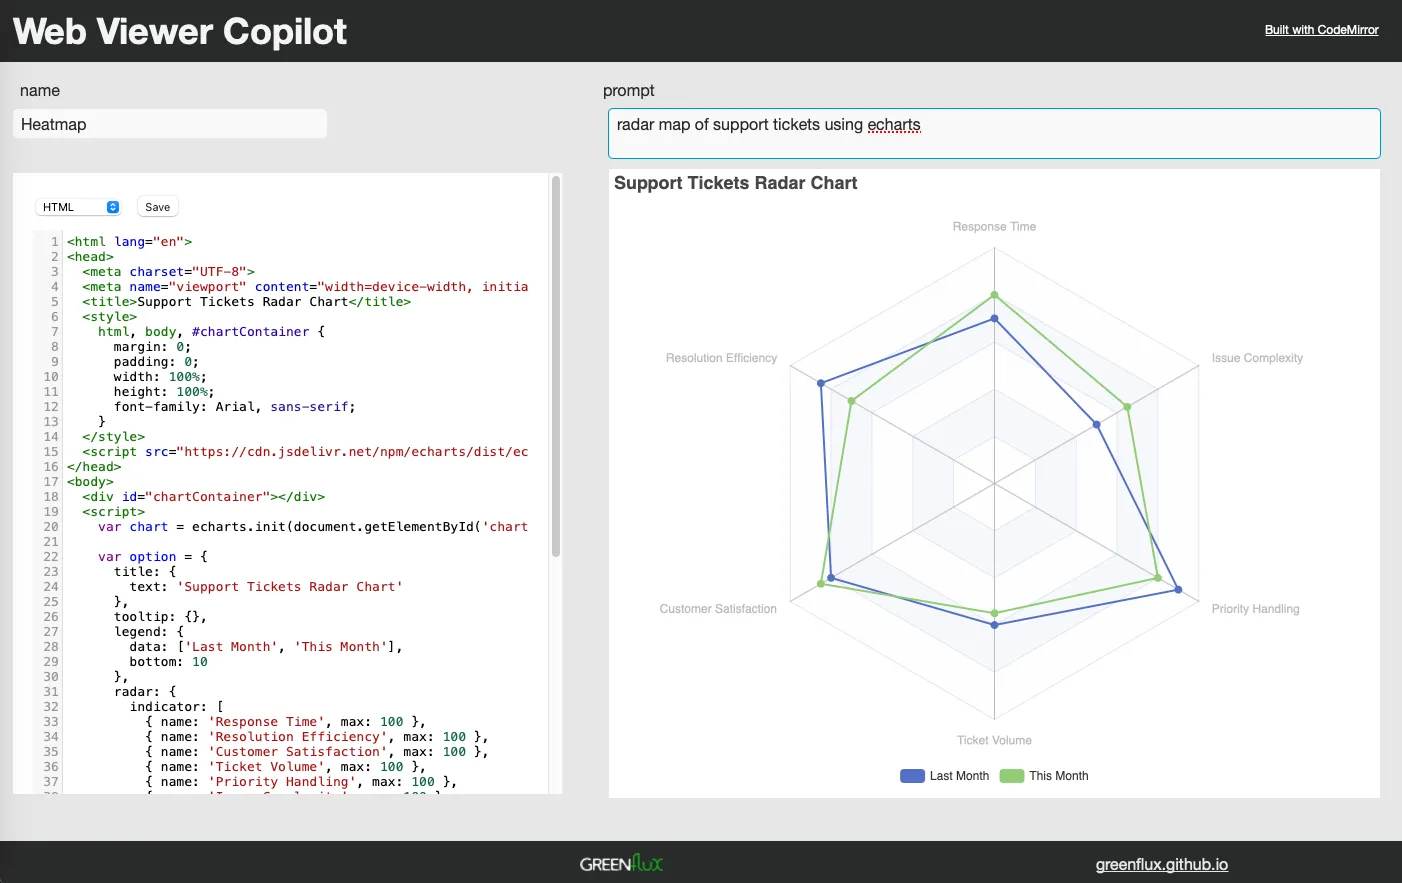Screen dimensions: 1402x883
Task: Open the greenflux.github.io footer link
Action: (1161, 864)
